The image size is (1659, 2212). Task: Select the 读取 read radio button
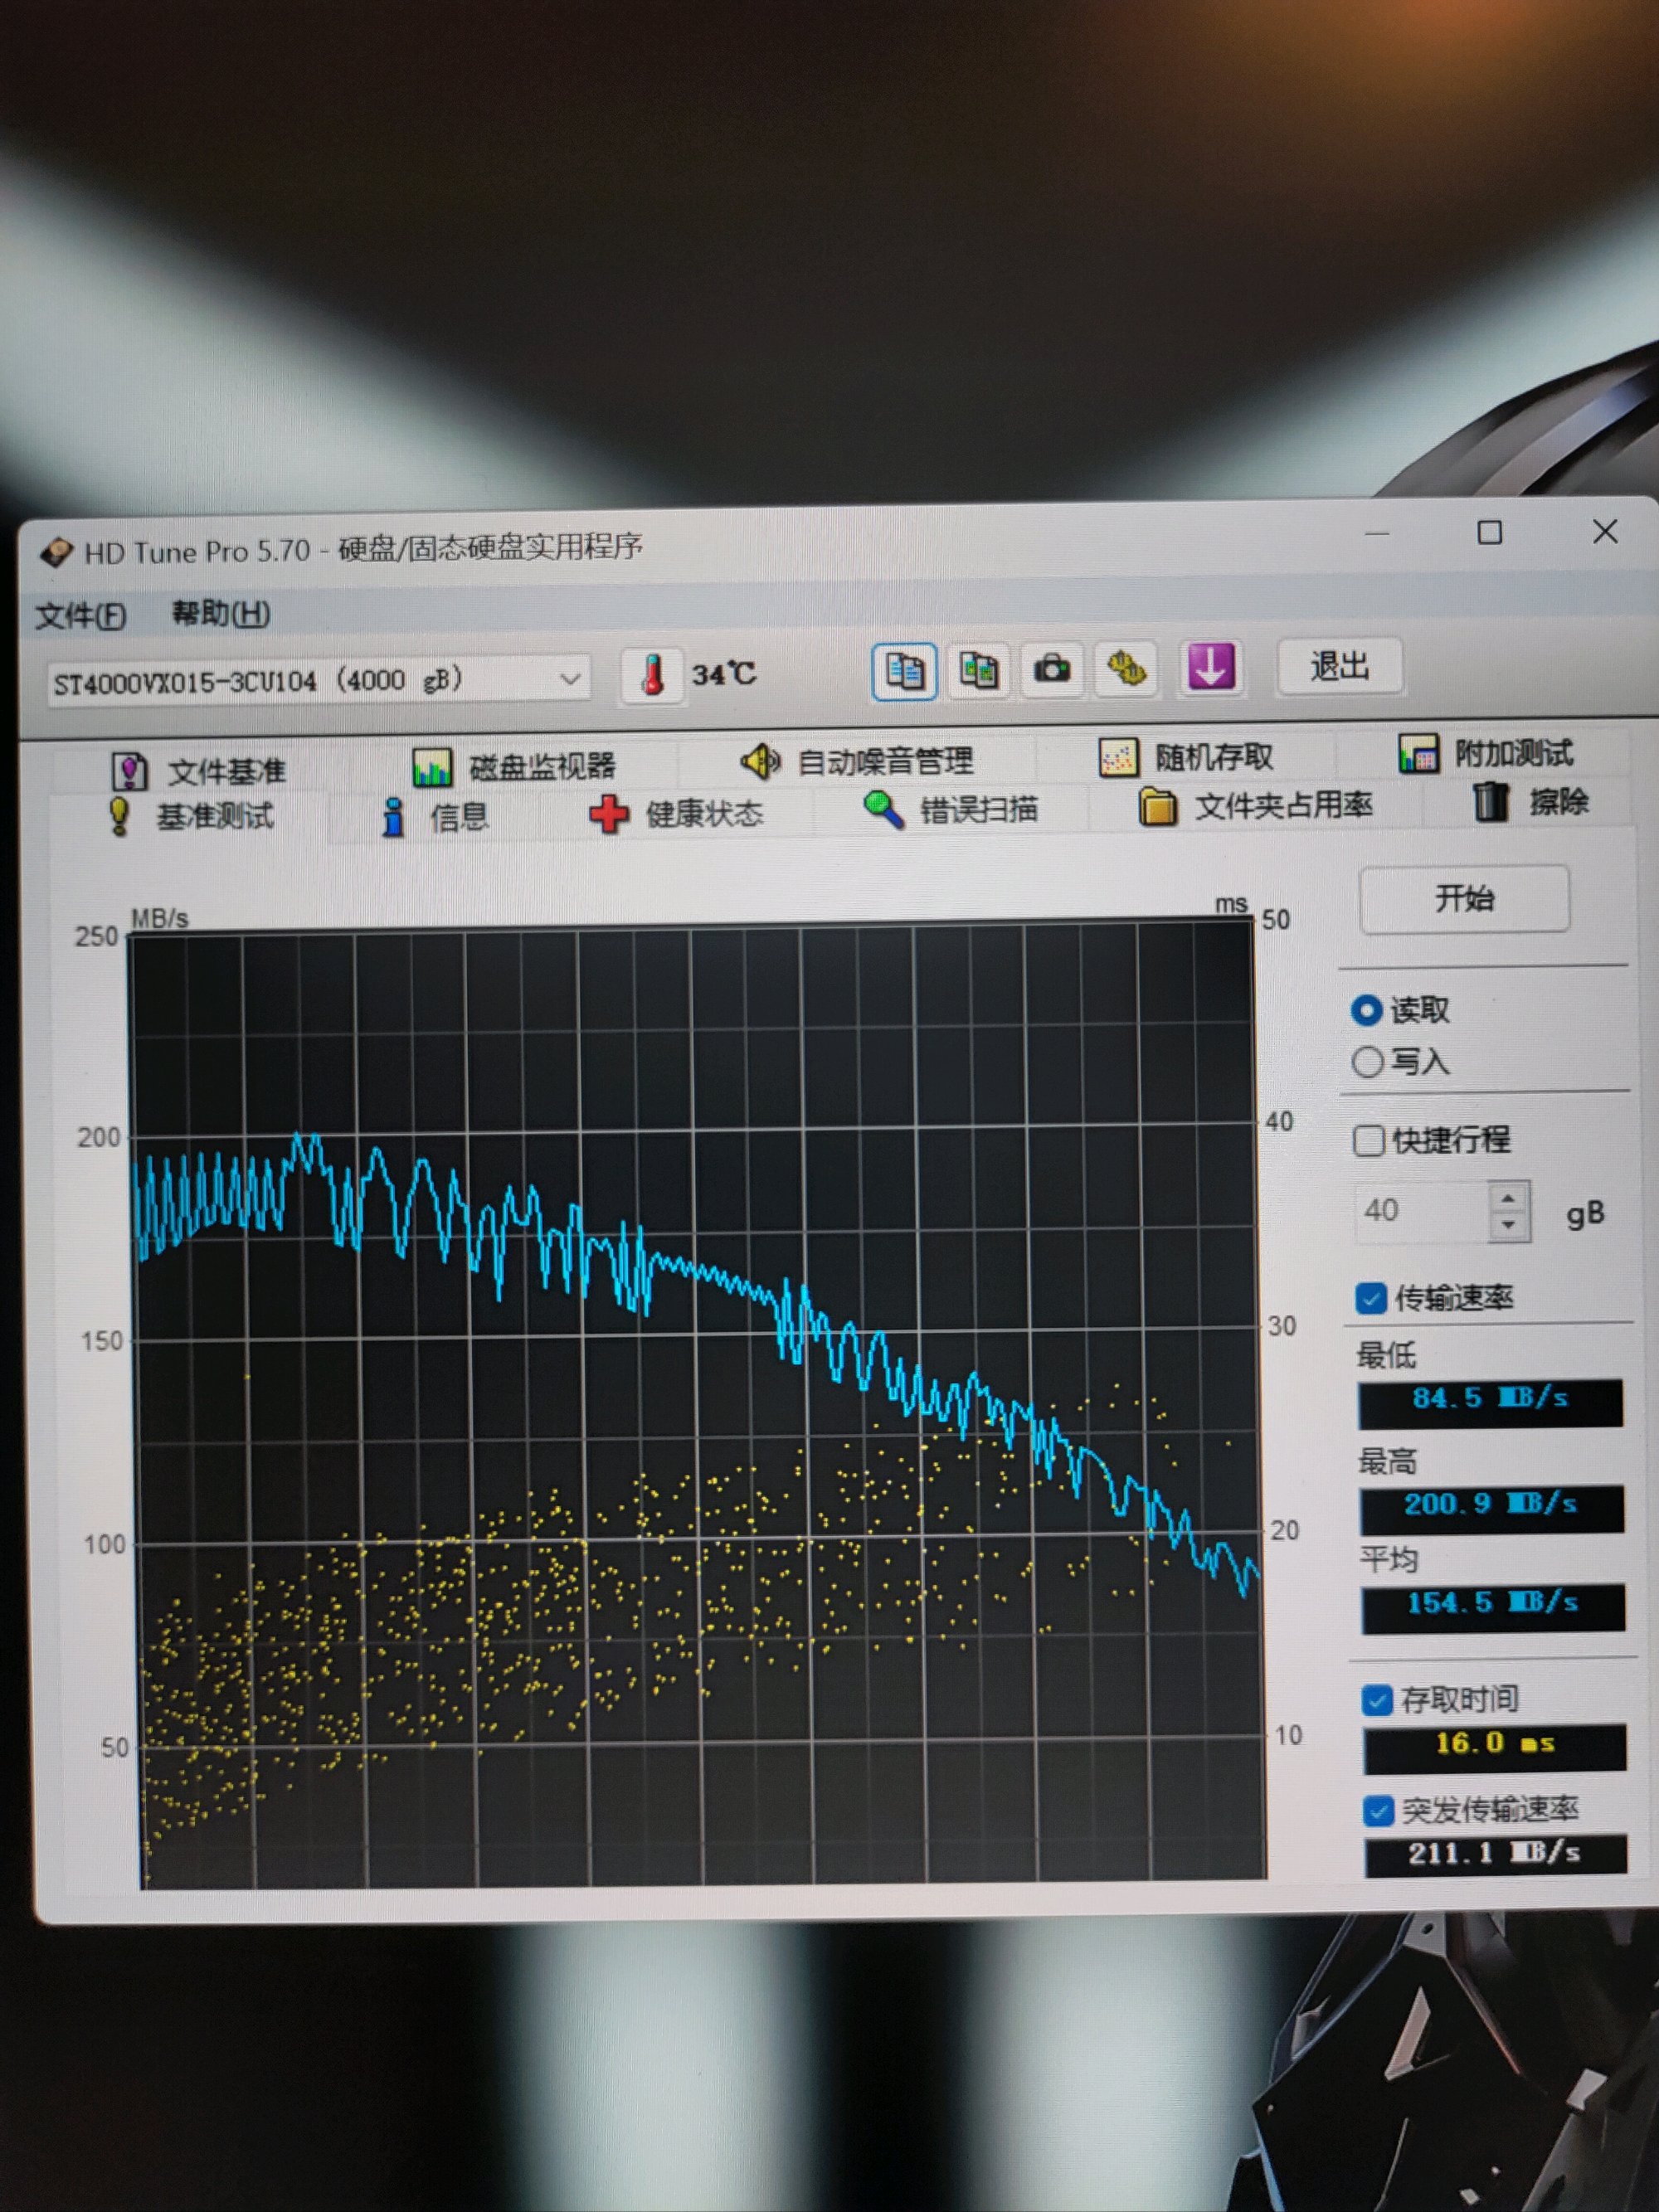pyautogui.click(x=1367, y=1010)
